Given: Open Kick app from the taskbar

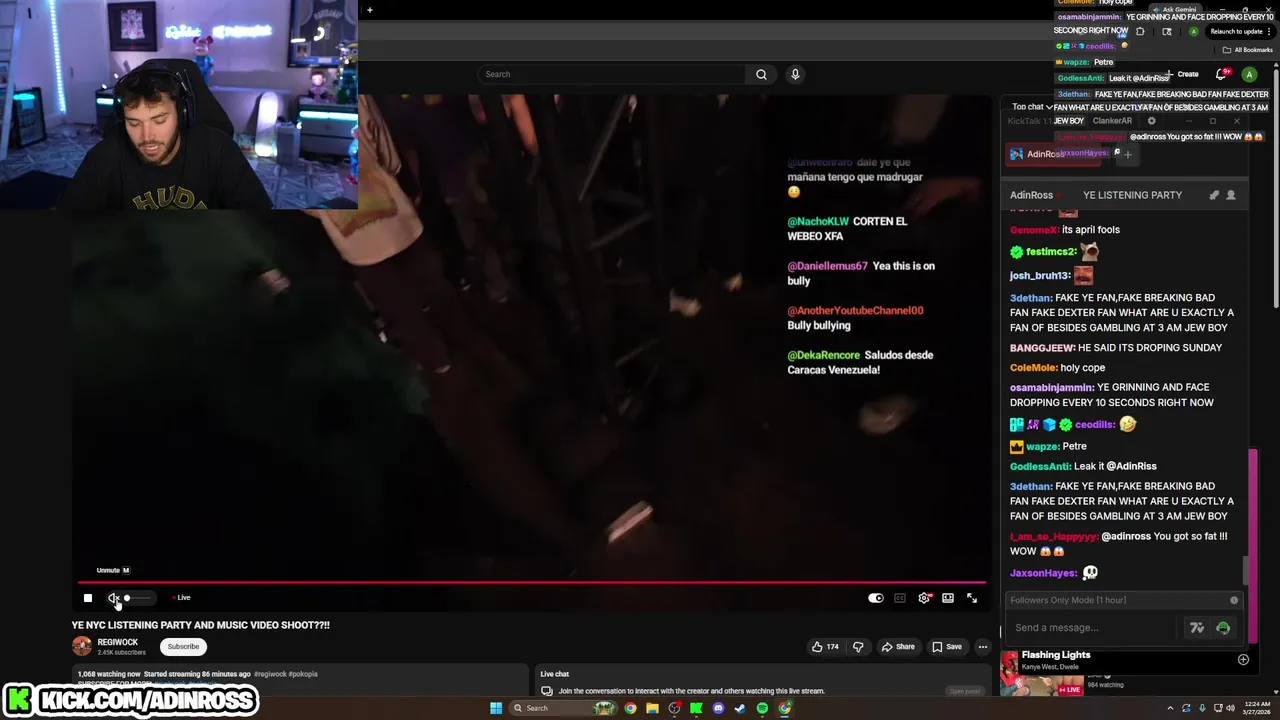Looking at the screenshot, I should (696, 708).
